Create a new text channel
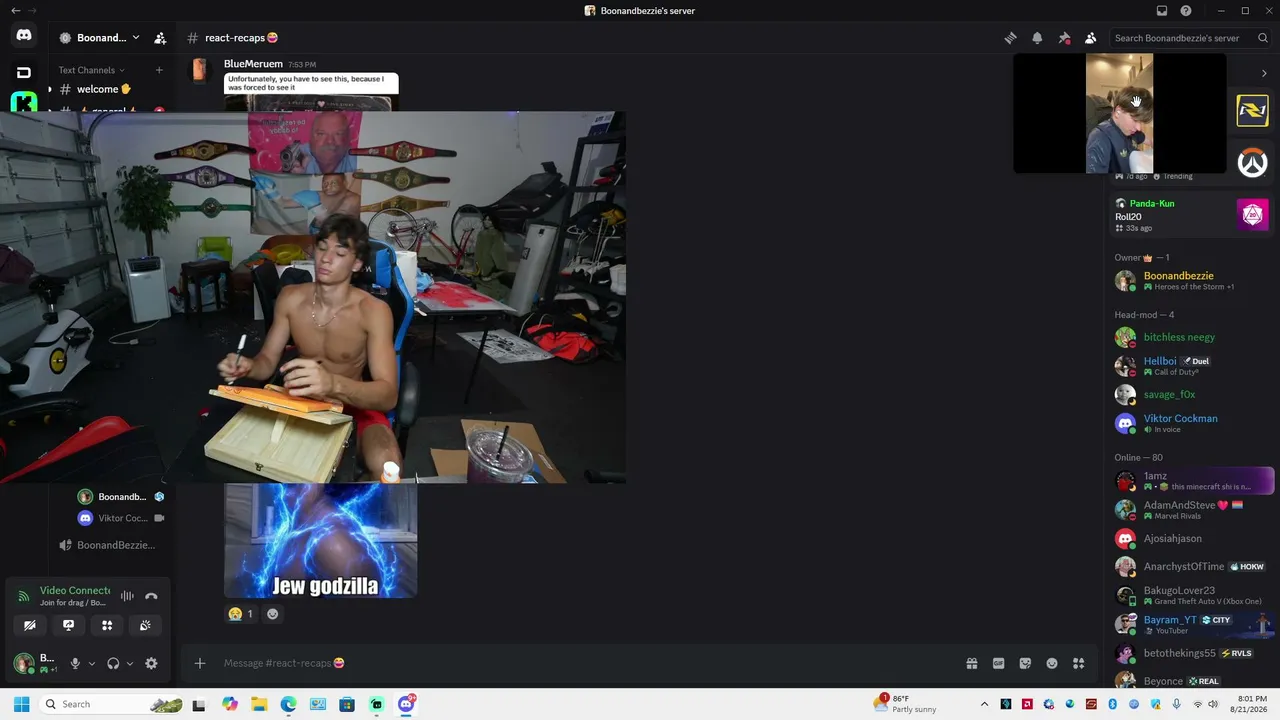Image resolution: width=1280 pixels, height=720 pixels. tap(159, 70)
